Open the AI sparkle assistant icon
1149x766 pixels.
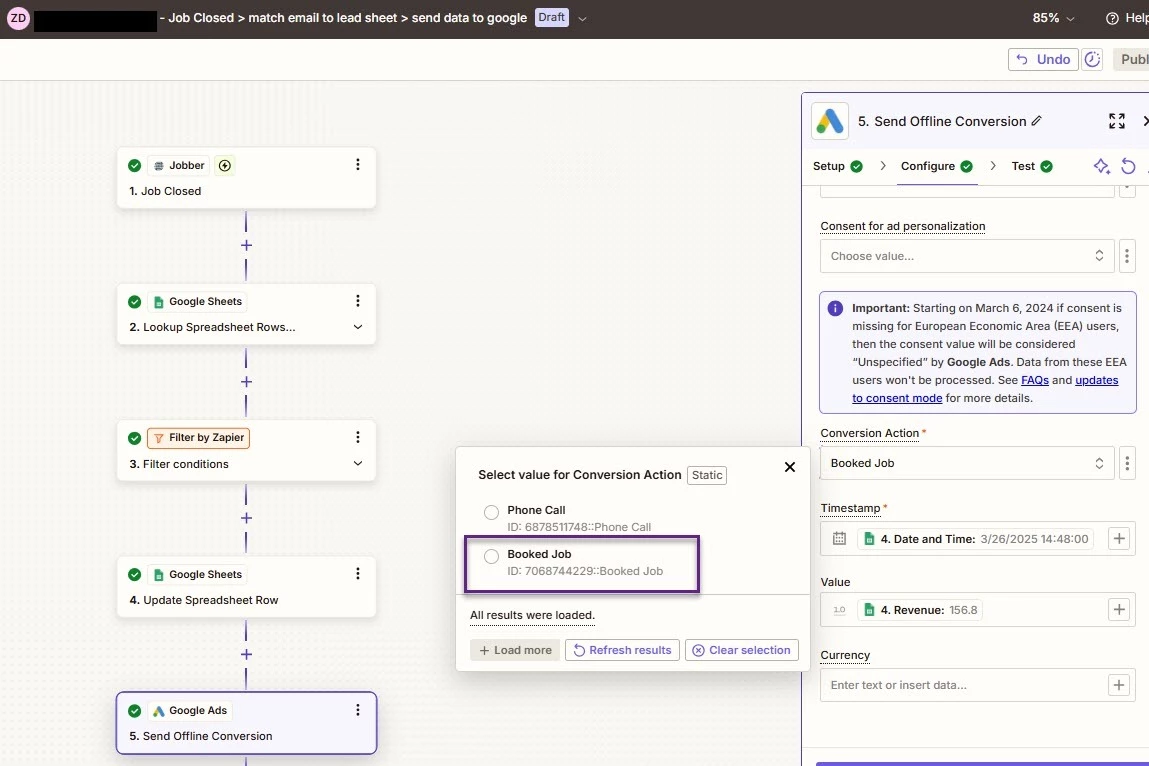[x=1101, y=166]
